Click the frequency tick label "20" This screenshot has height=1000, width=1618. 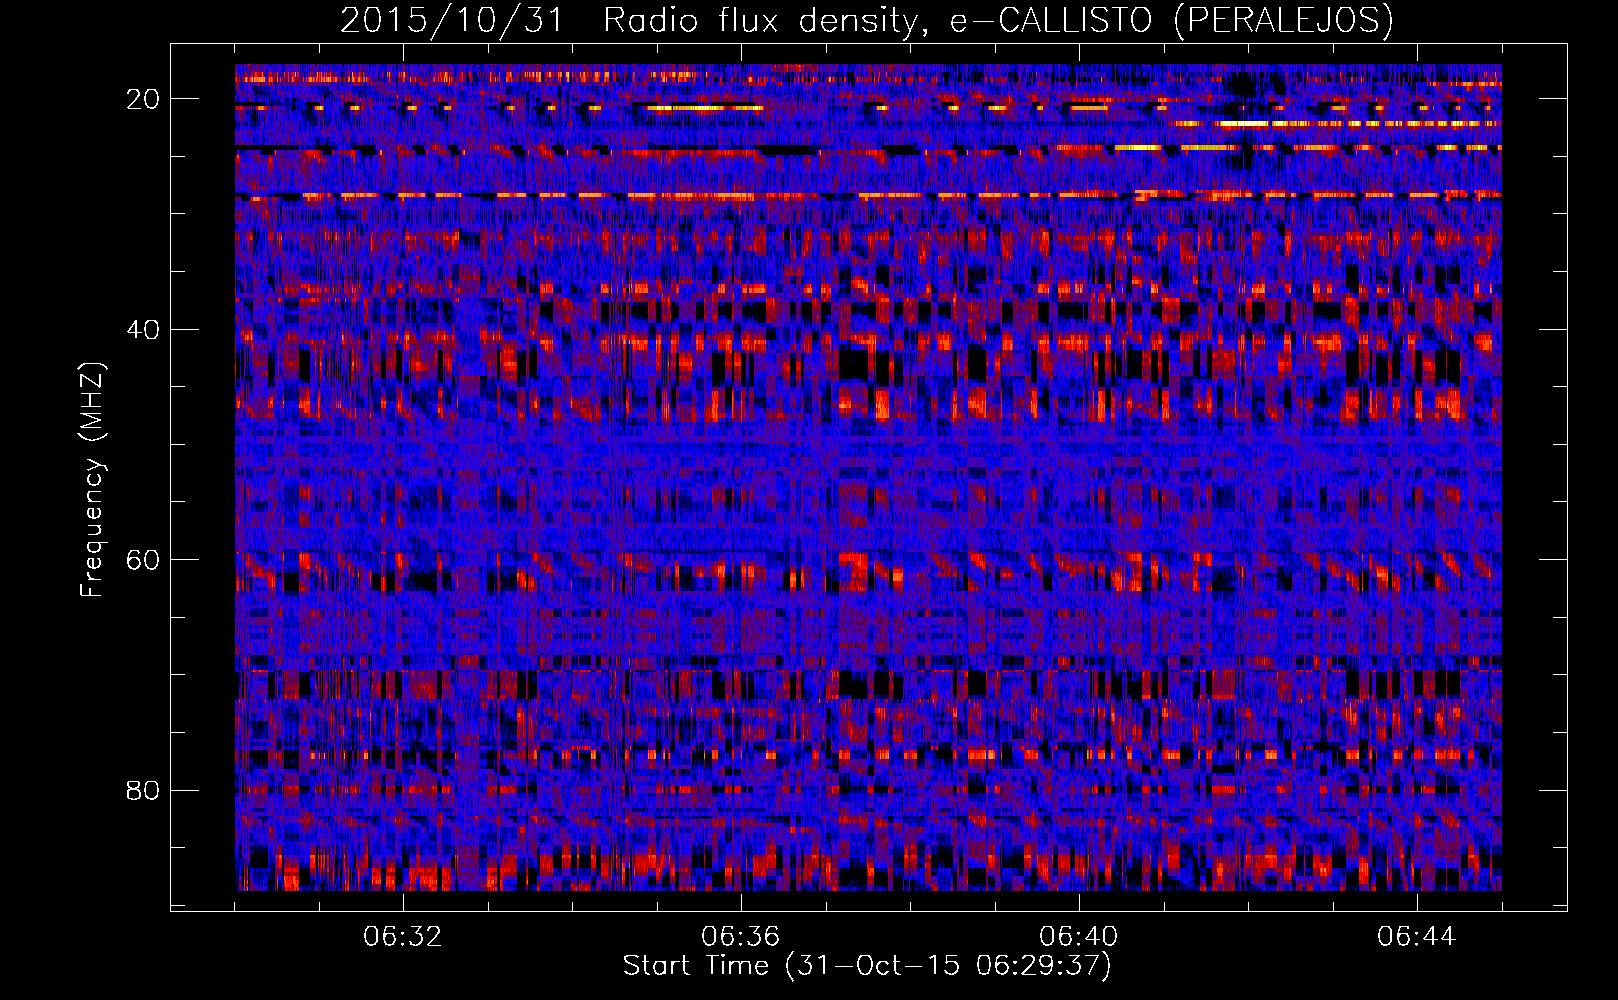click(144, 99)
